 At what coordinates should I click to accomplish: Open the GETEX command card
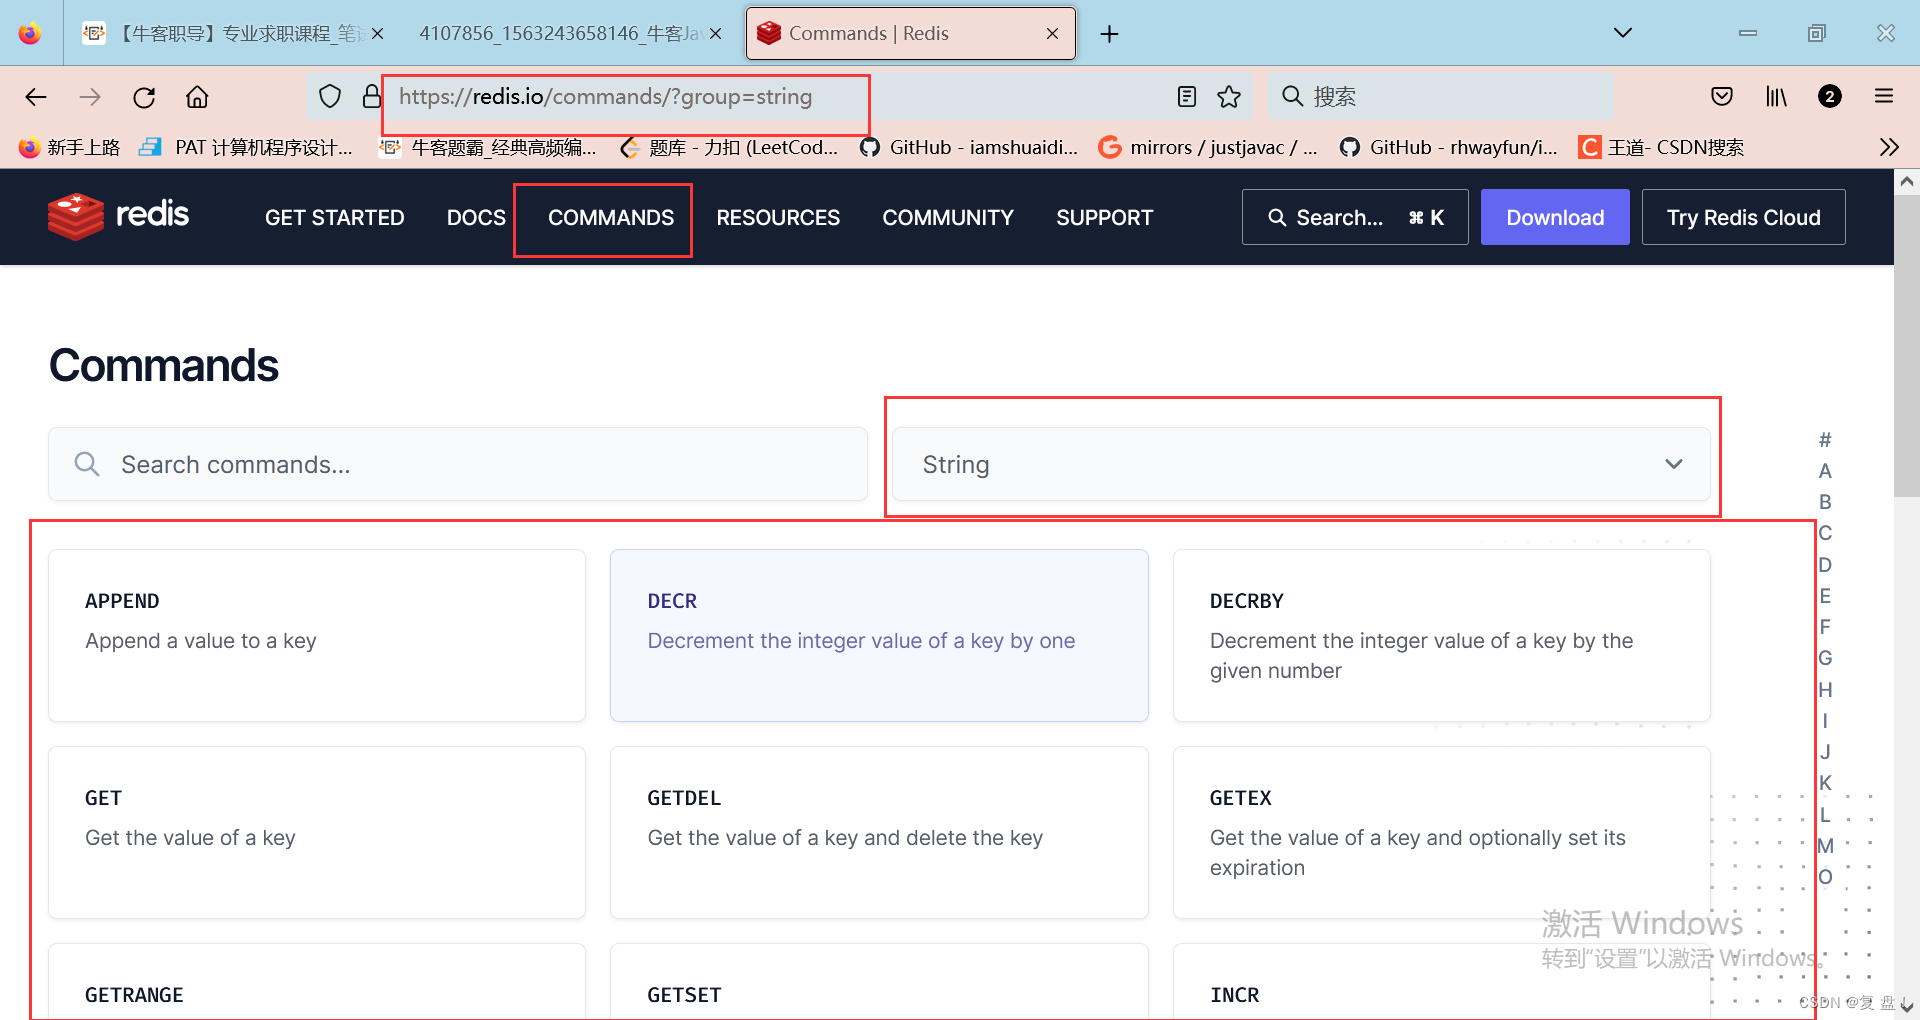pos(1441,832)
